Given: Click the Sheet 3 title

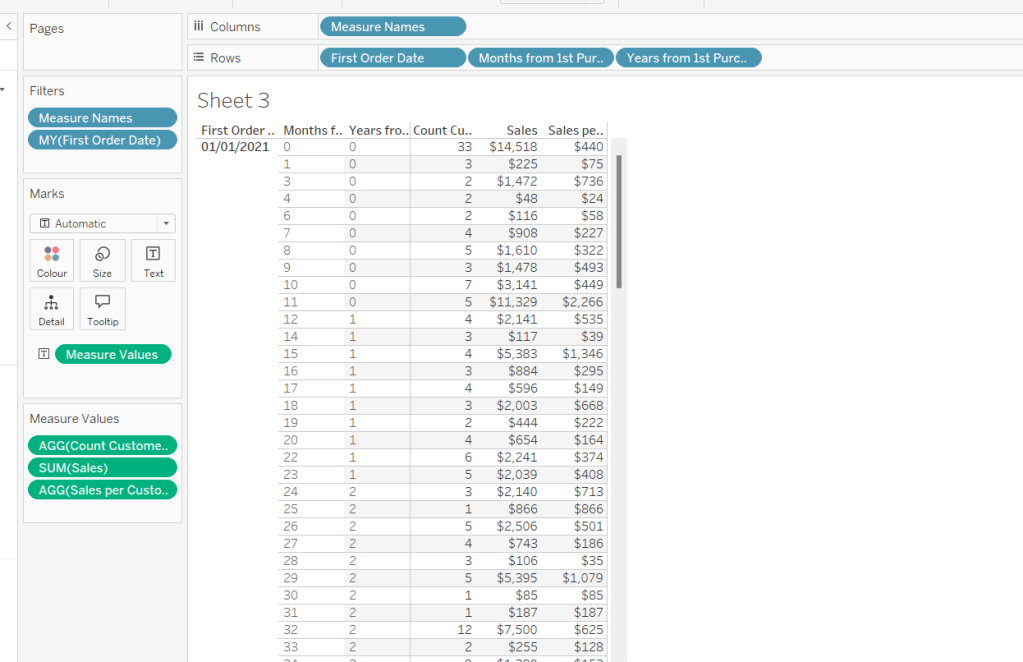Looking at the screenshot, I should point(233,100).
